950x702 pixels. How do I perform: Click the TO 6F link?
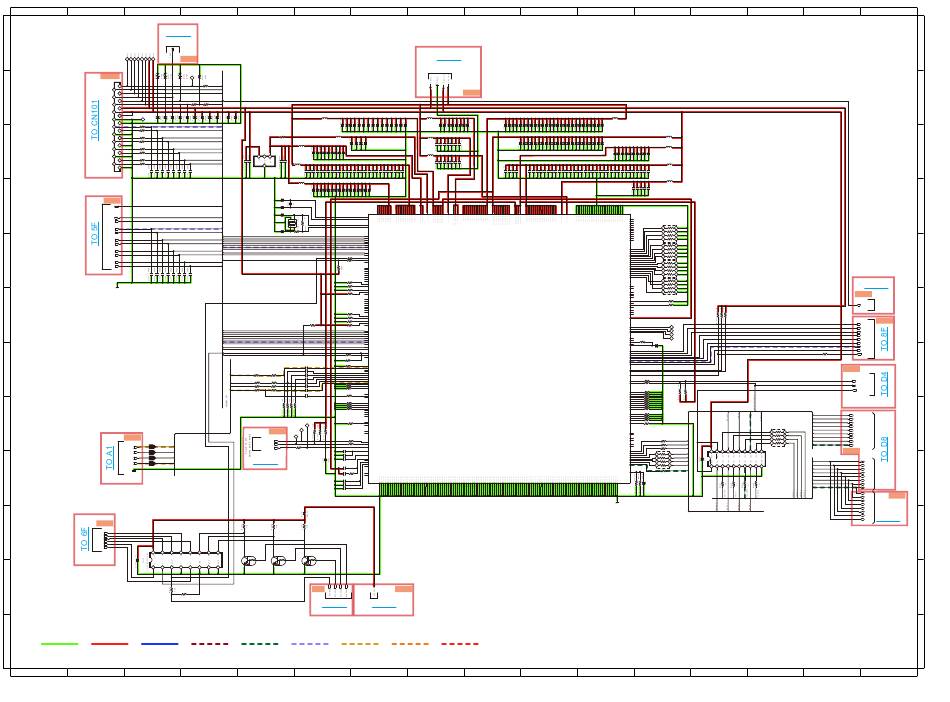pos(85,538)
